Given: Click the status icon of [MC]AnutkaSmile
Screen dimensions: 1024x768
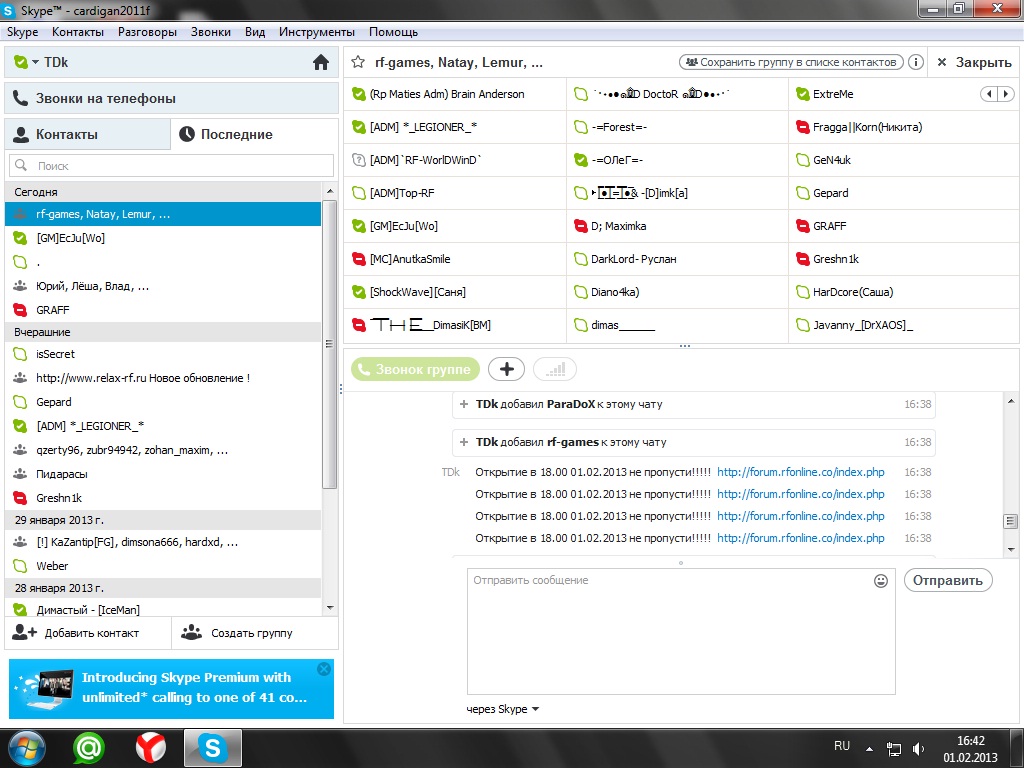Looking at the screenshot, I should click(x=359, y=259).
